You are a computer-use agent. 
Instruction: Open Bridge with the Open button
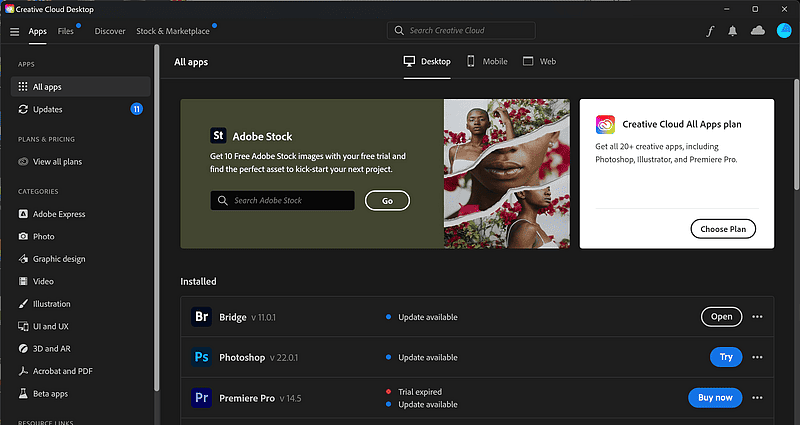pyautogui.click(x=721, y=317)
